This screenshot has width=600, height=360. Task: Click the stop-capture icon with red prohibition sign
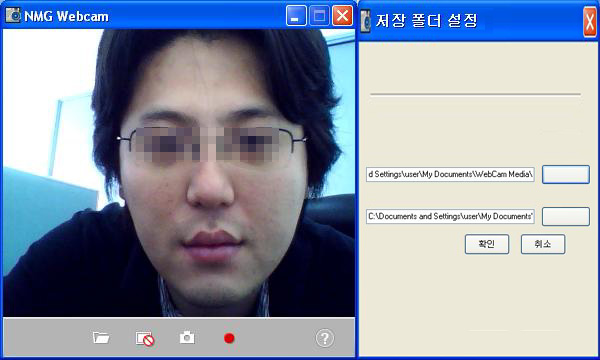coord(145,339)
